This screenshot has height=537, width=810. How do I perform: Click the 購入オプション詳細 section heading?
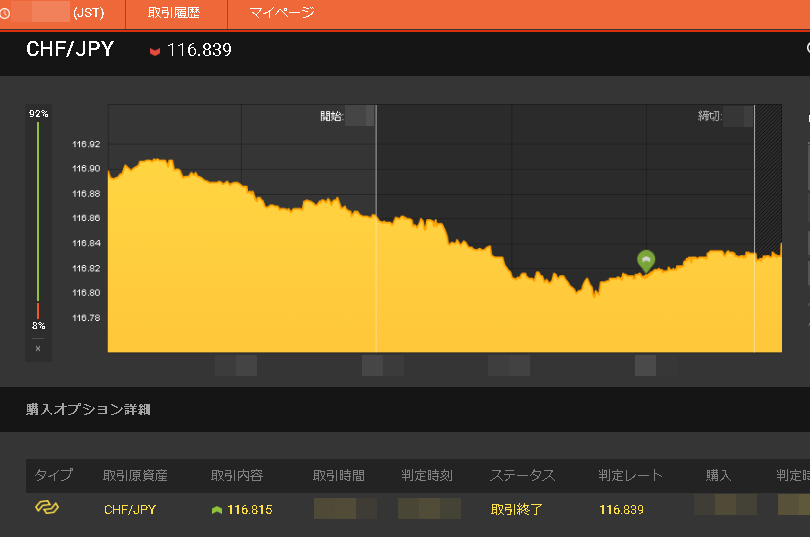[88, 409]
